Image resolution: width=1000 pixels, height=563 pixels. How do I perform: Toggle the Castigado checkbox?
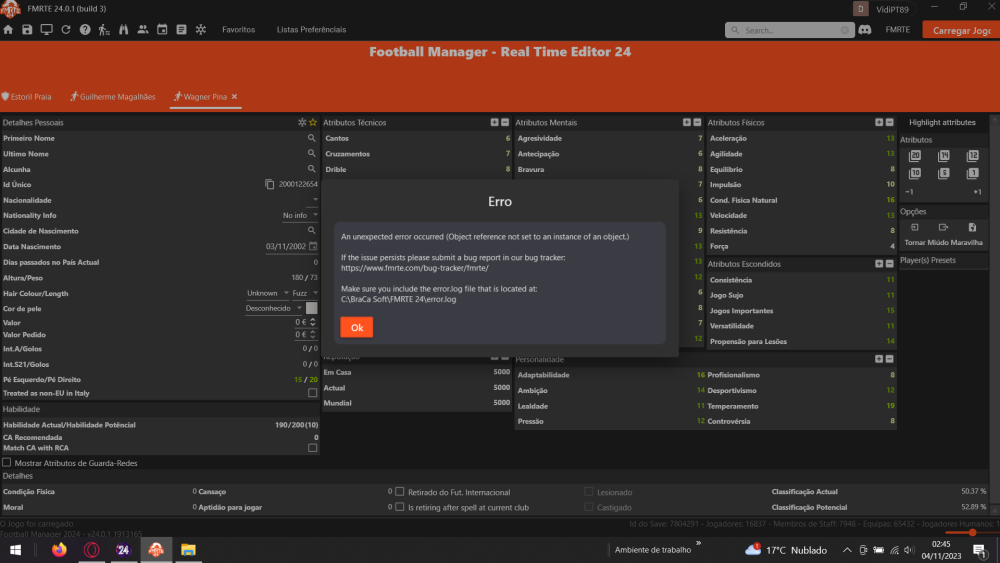coord(589,507)
